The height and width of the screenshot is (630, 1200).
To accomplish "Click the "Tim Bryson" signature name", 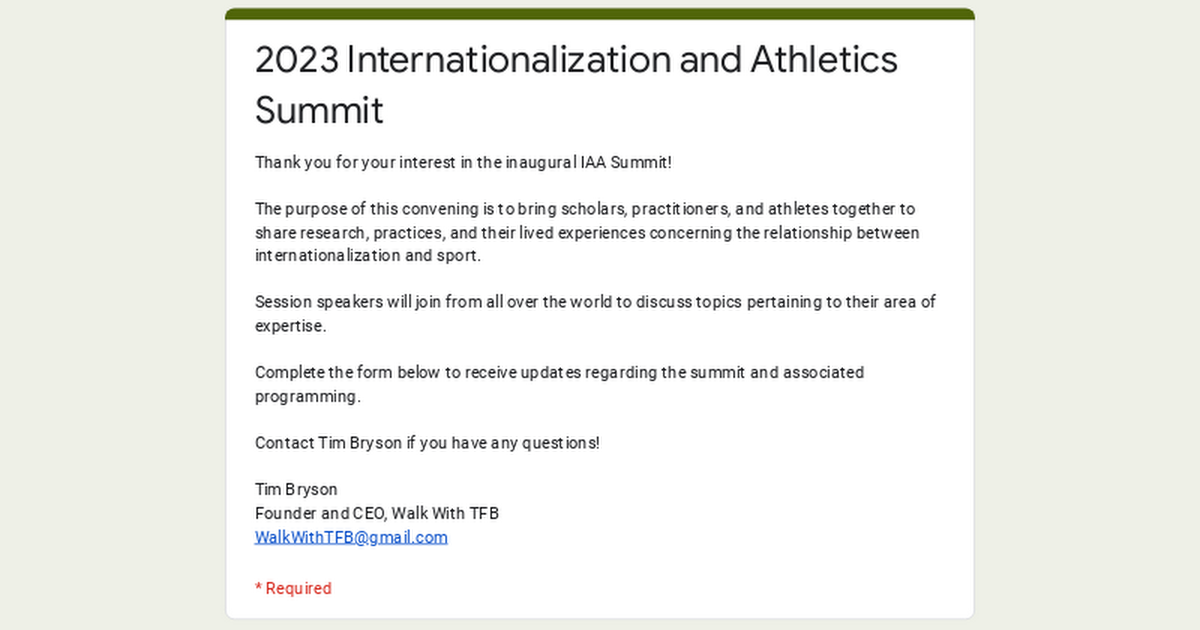I will tap(296, 489).
